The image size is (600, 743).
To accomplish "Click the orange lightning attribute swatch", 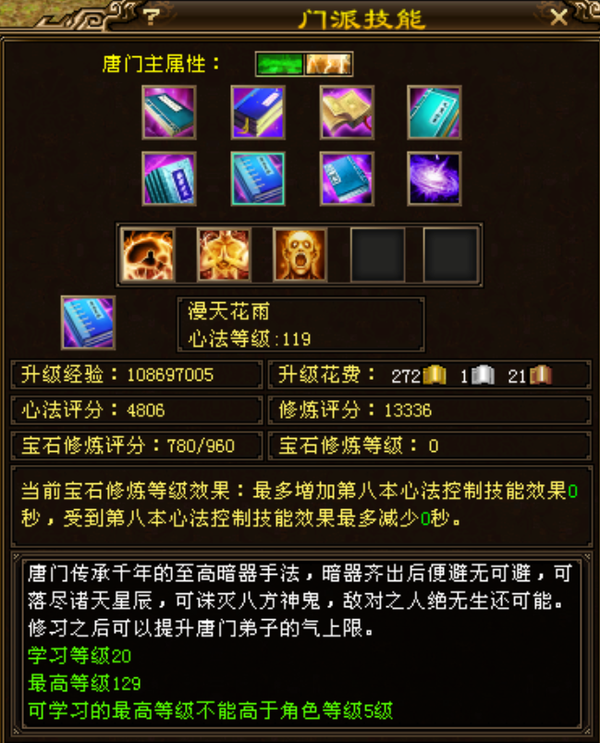I will (x=328, y=64).
